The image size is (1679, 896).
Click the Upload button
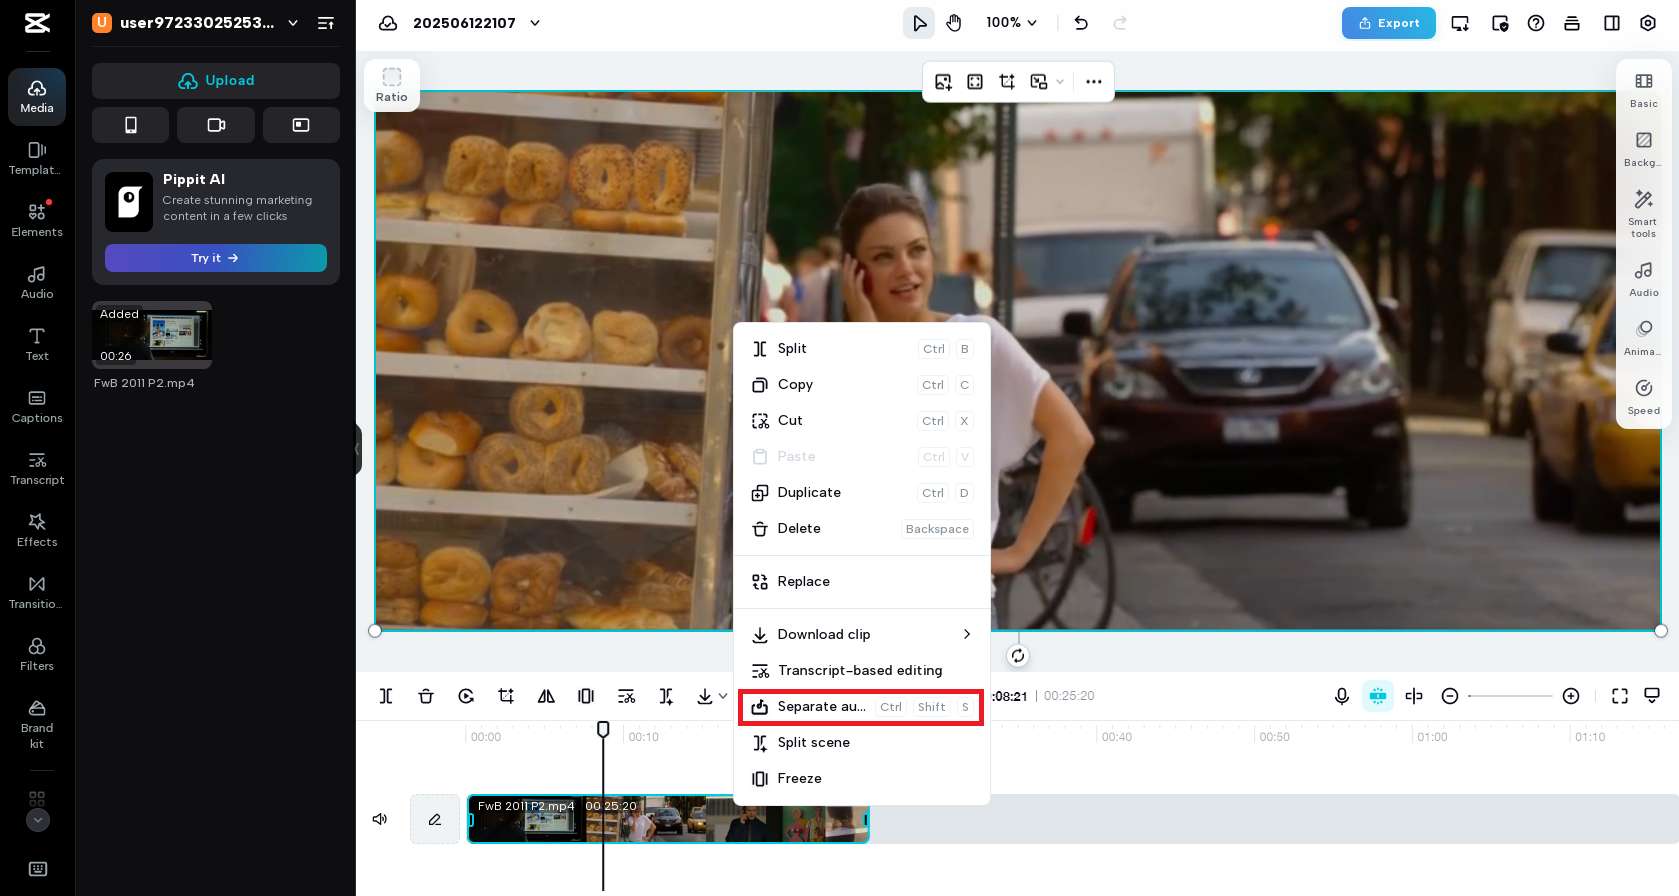click(x=216, y=81)
